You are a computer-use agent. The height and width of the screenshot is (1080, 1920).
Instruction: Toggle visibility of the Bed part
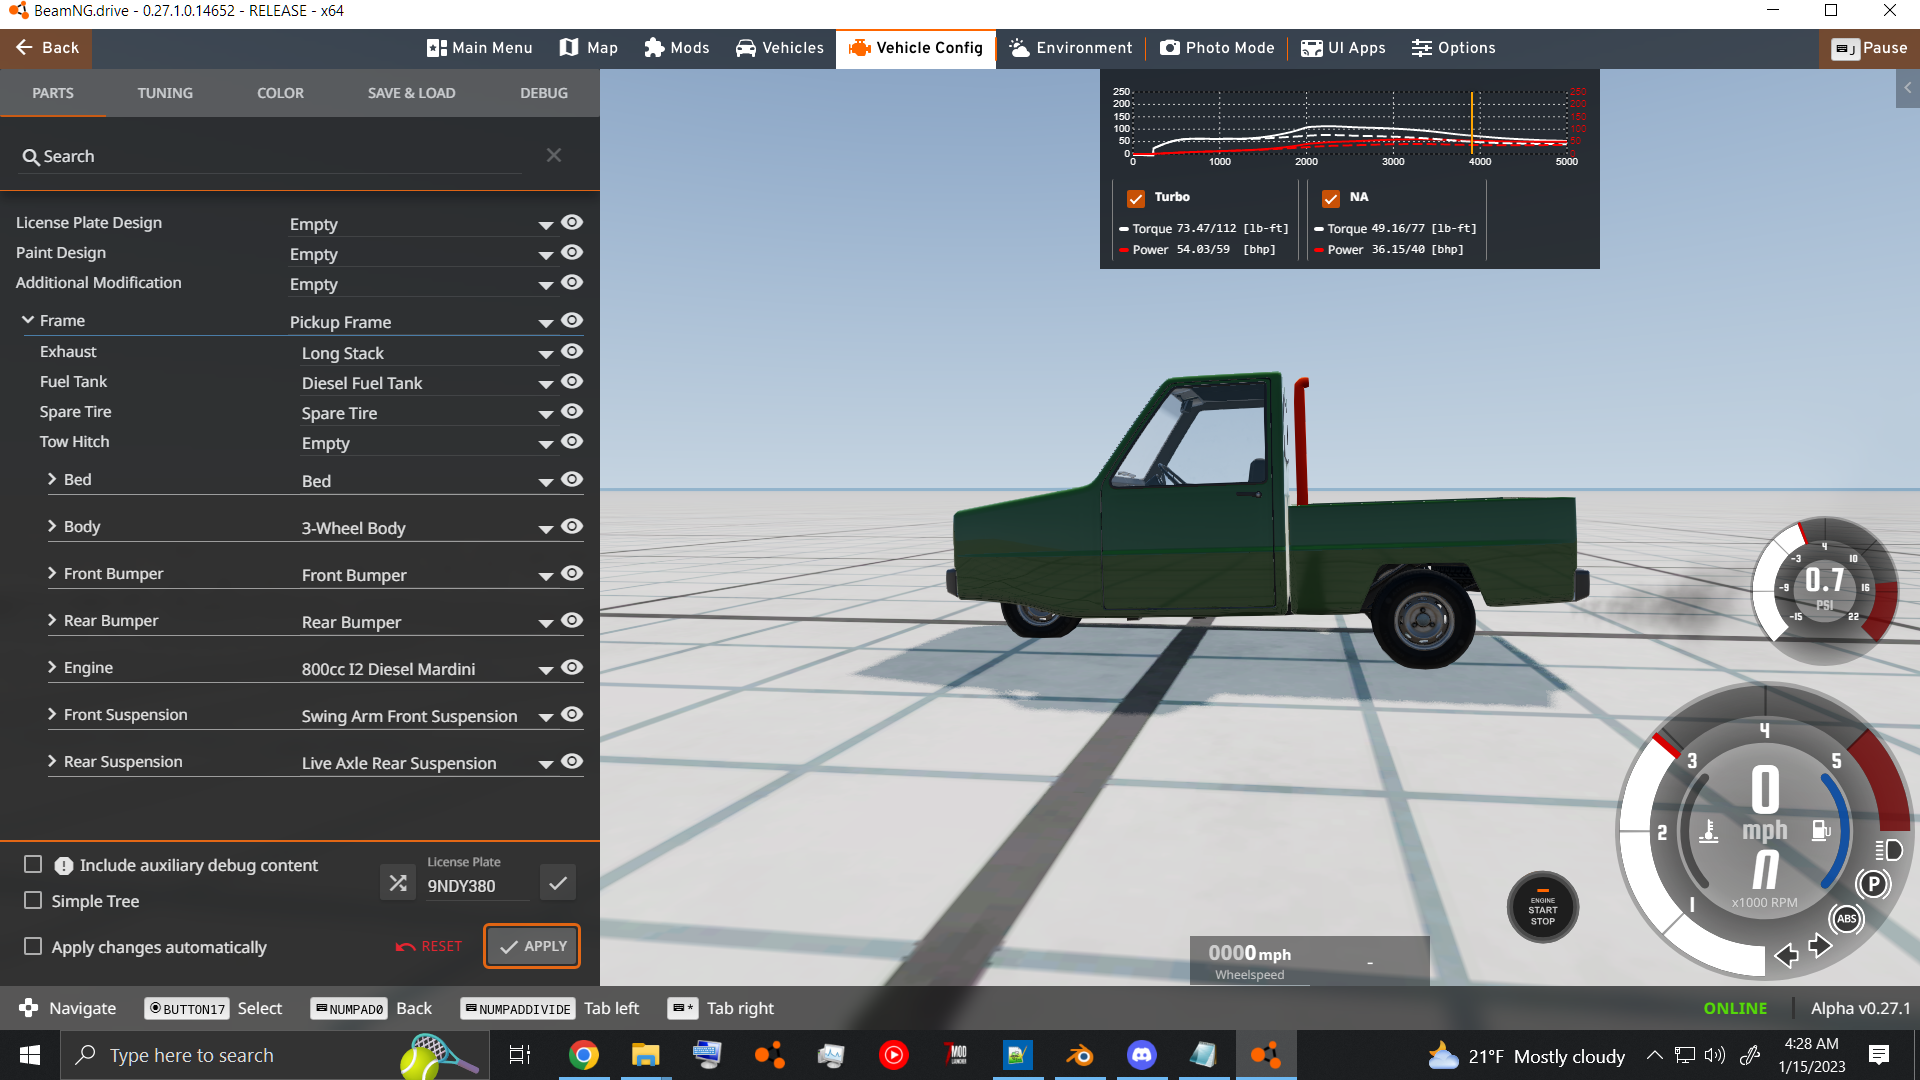click(572, 479)
